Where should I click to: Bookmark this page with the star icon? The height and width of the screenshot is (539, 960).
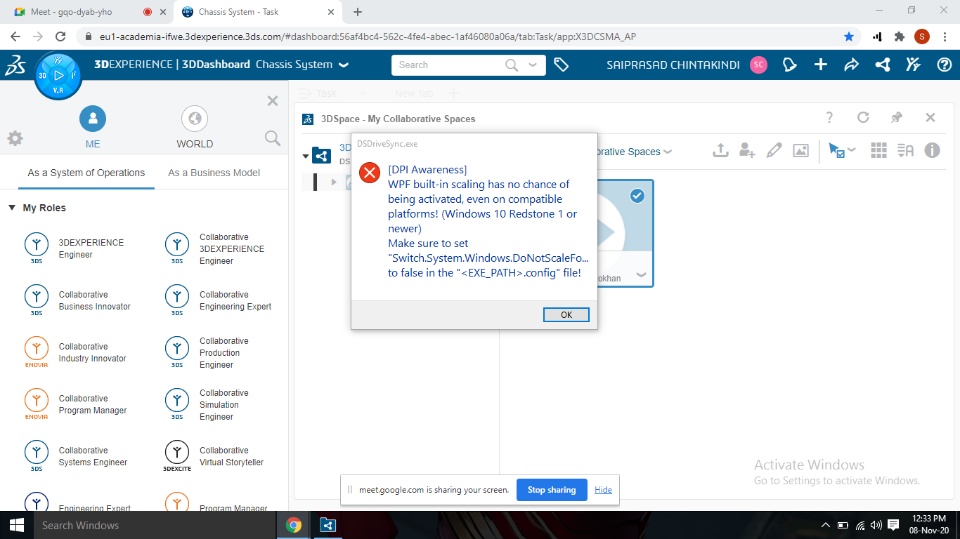pyautogui.click(x=849, y=37)
